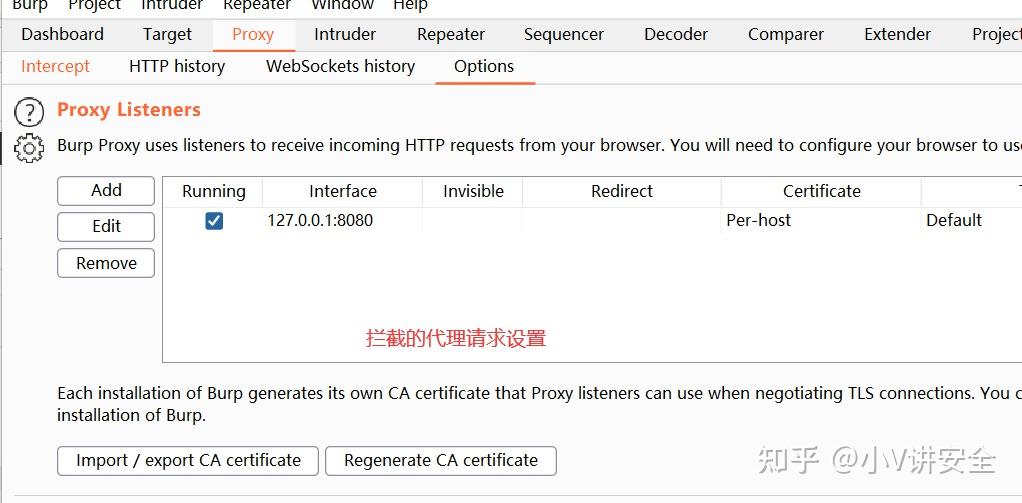1022x503 pixels.
Task: Click the Proxy Listeners settings gear icon
Action: [x=29, y=149]
